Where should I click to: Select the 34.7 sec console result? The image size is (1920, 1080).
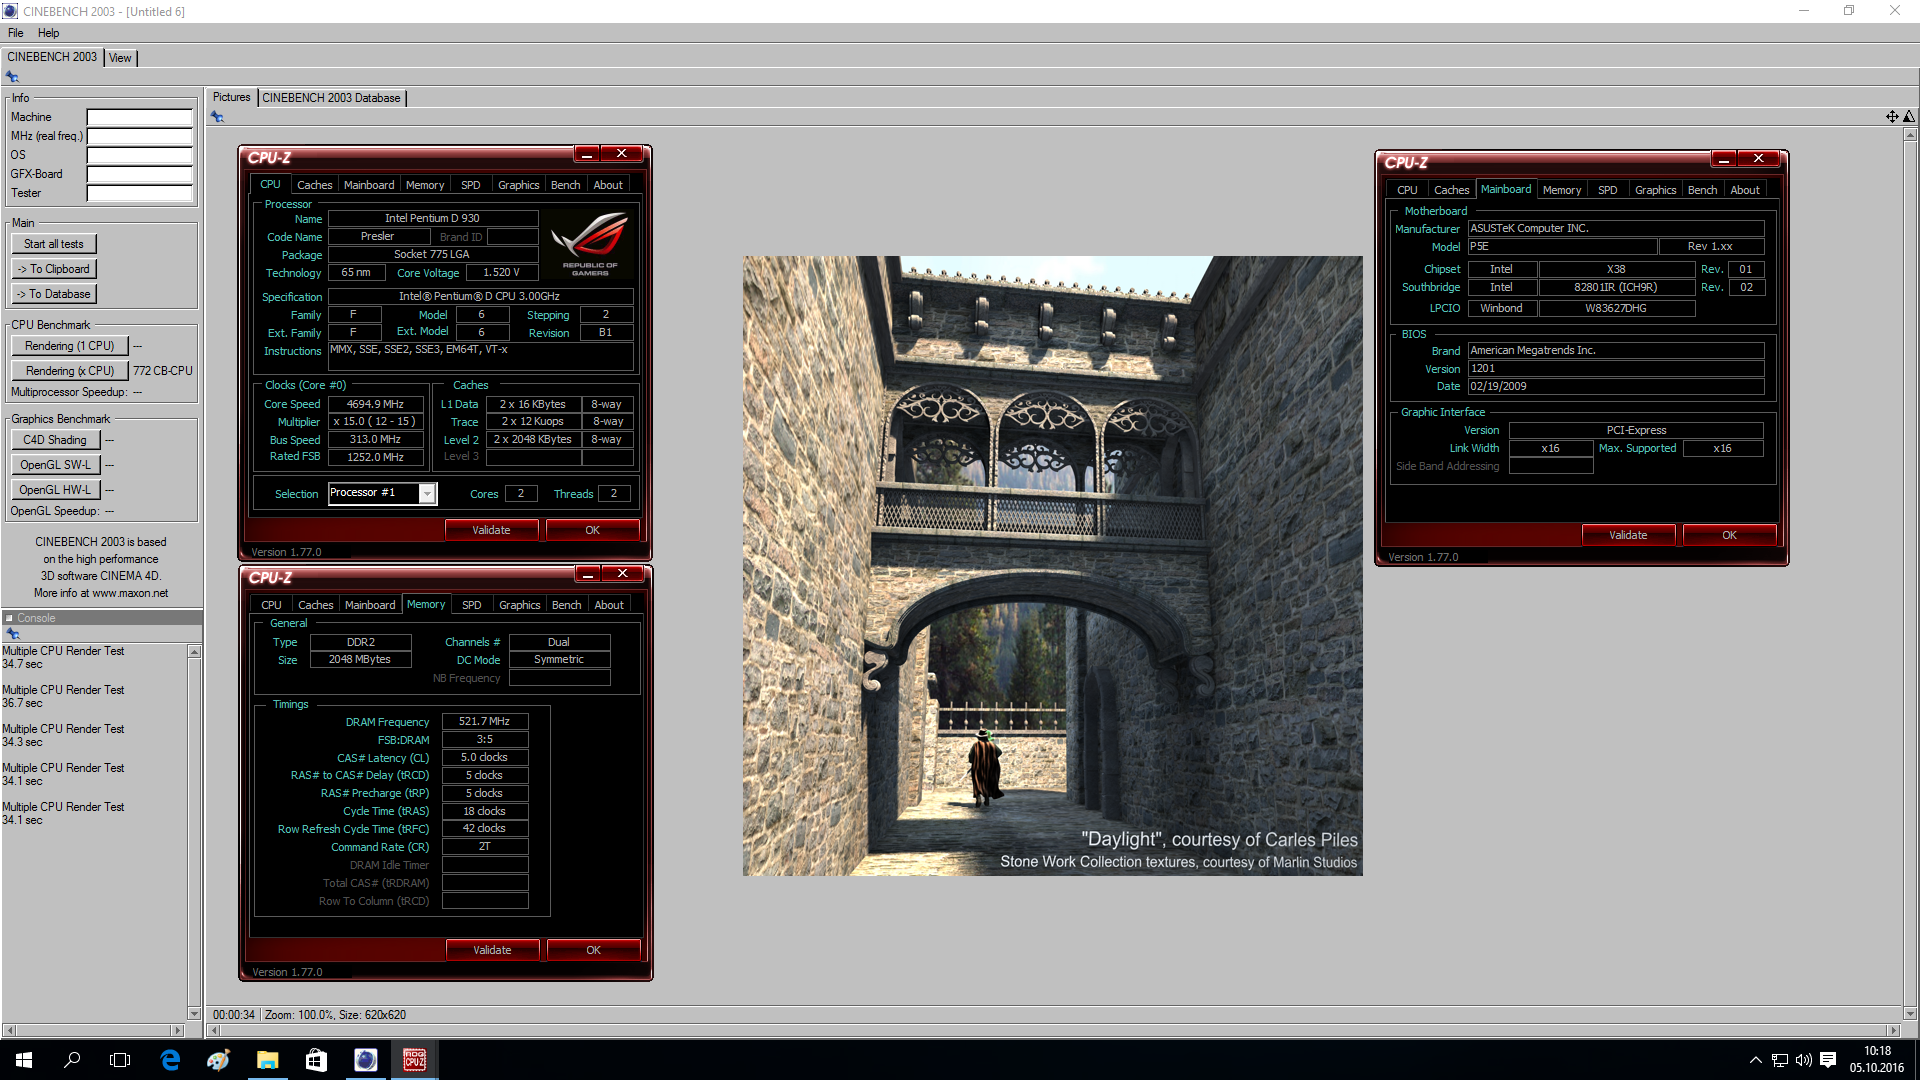point(22,664)
